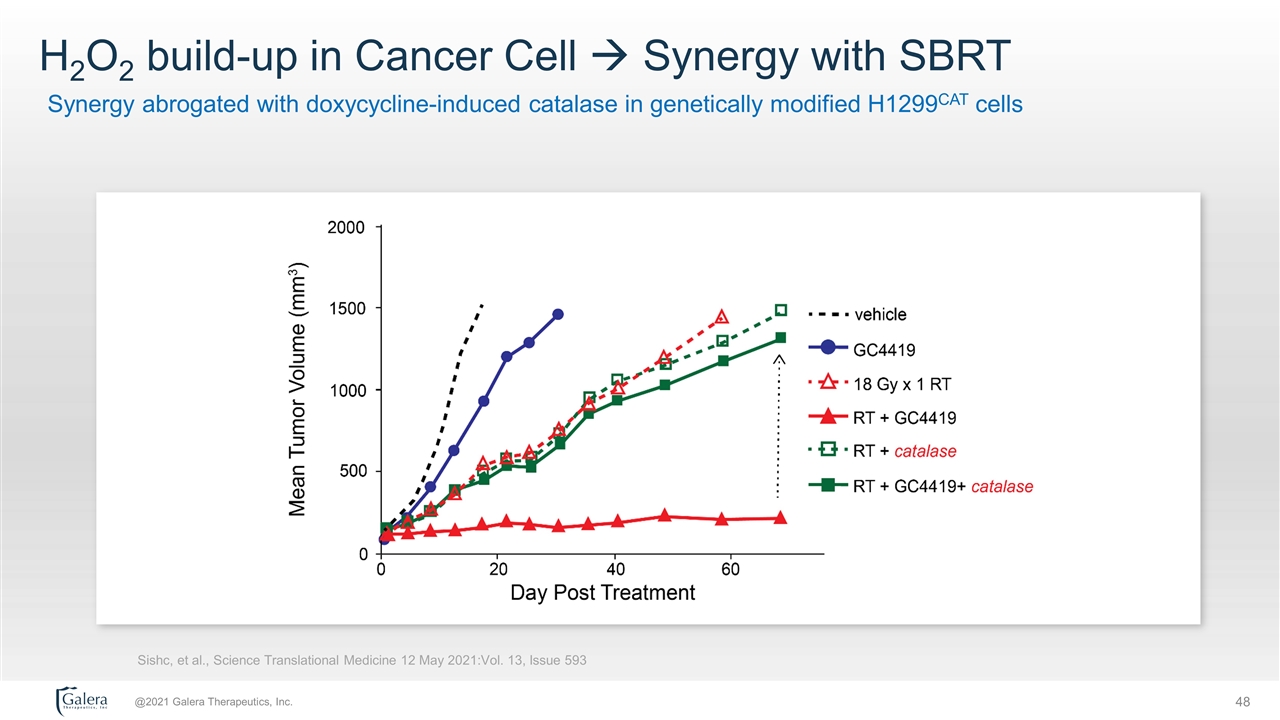Click the final RT + GC4419 red triangle point
Screen dimensions: 1280x720
(781, 517)
